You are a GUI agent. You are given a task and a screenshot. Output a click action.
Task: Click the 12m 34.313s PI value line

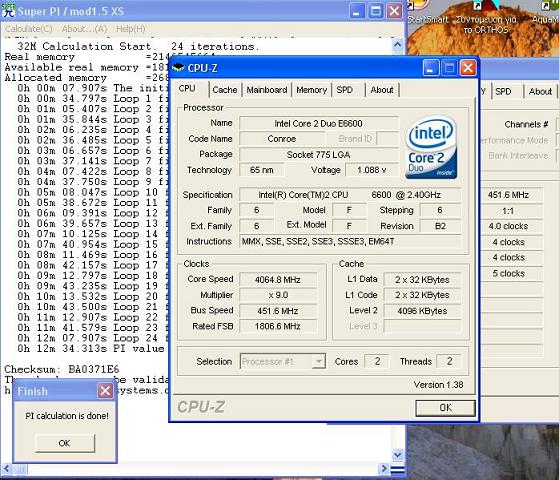(91, 348)
